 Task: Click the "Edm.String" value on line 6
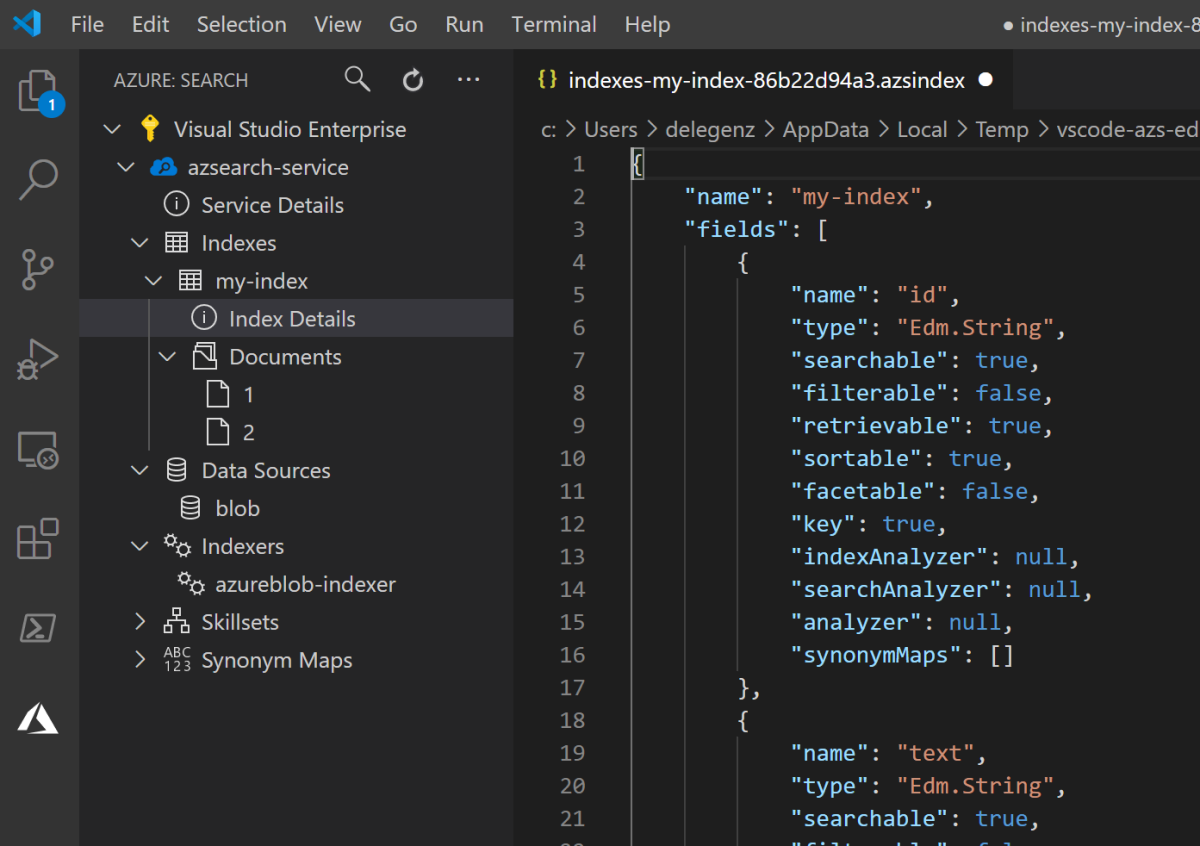976,327
